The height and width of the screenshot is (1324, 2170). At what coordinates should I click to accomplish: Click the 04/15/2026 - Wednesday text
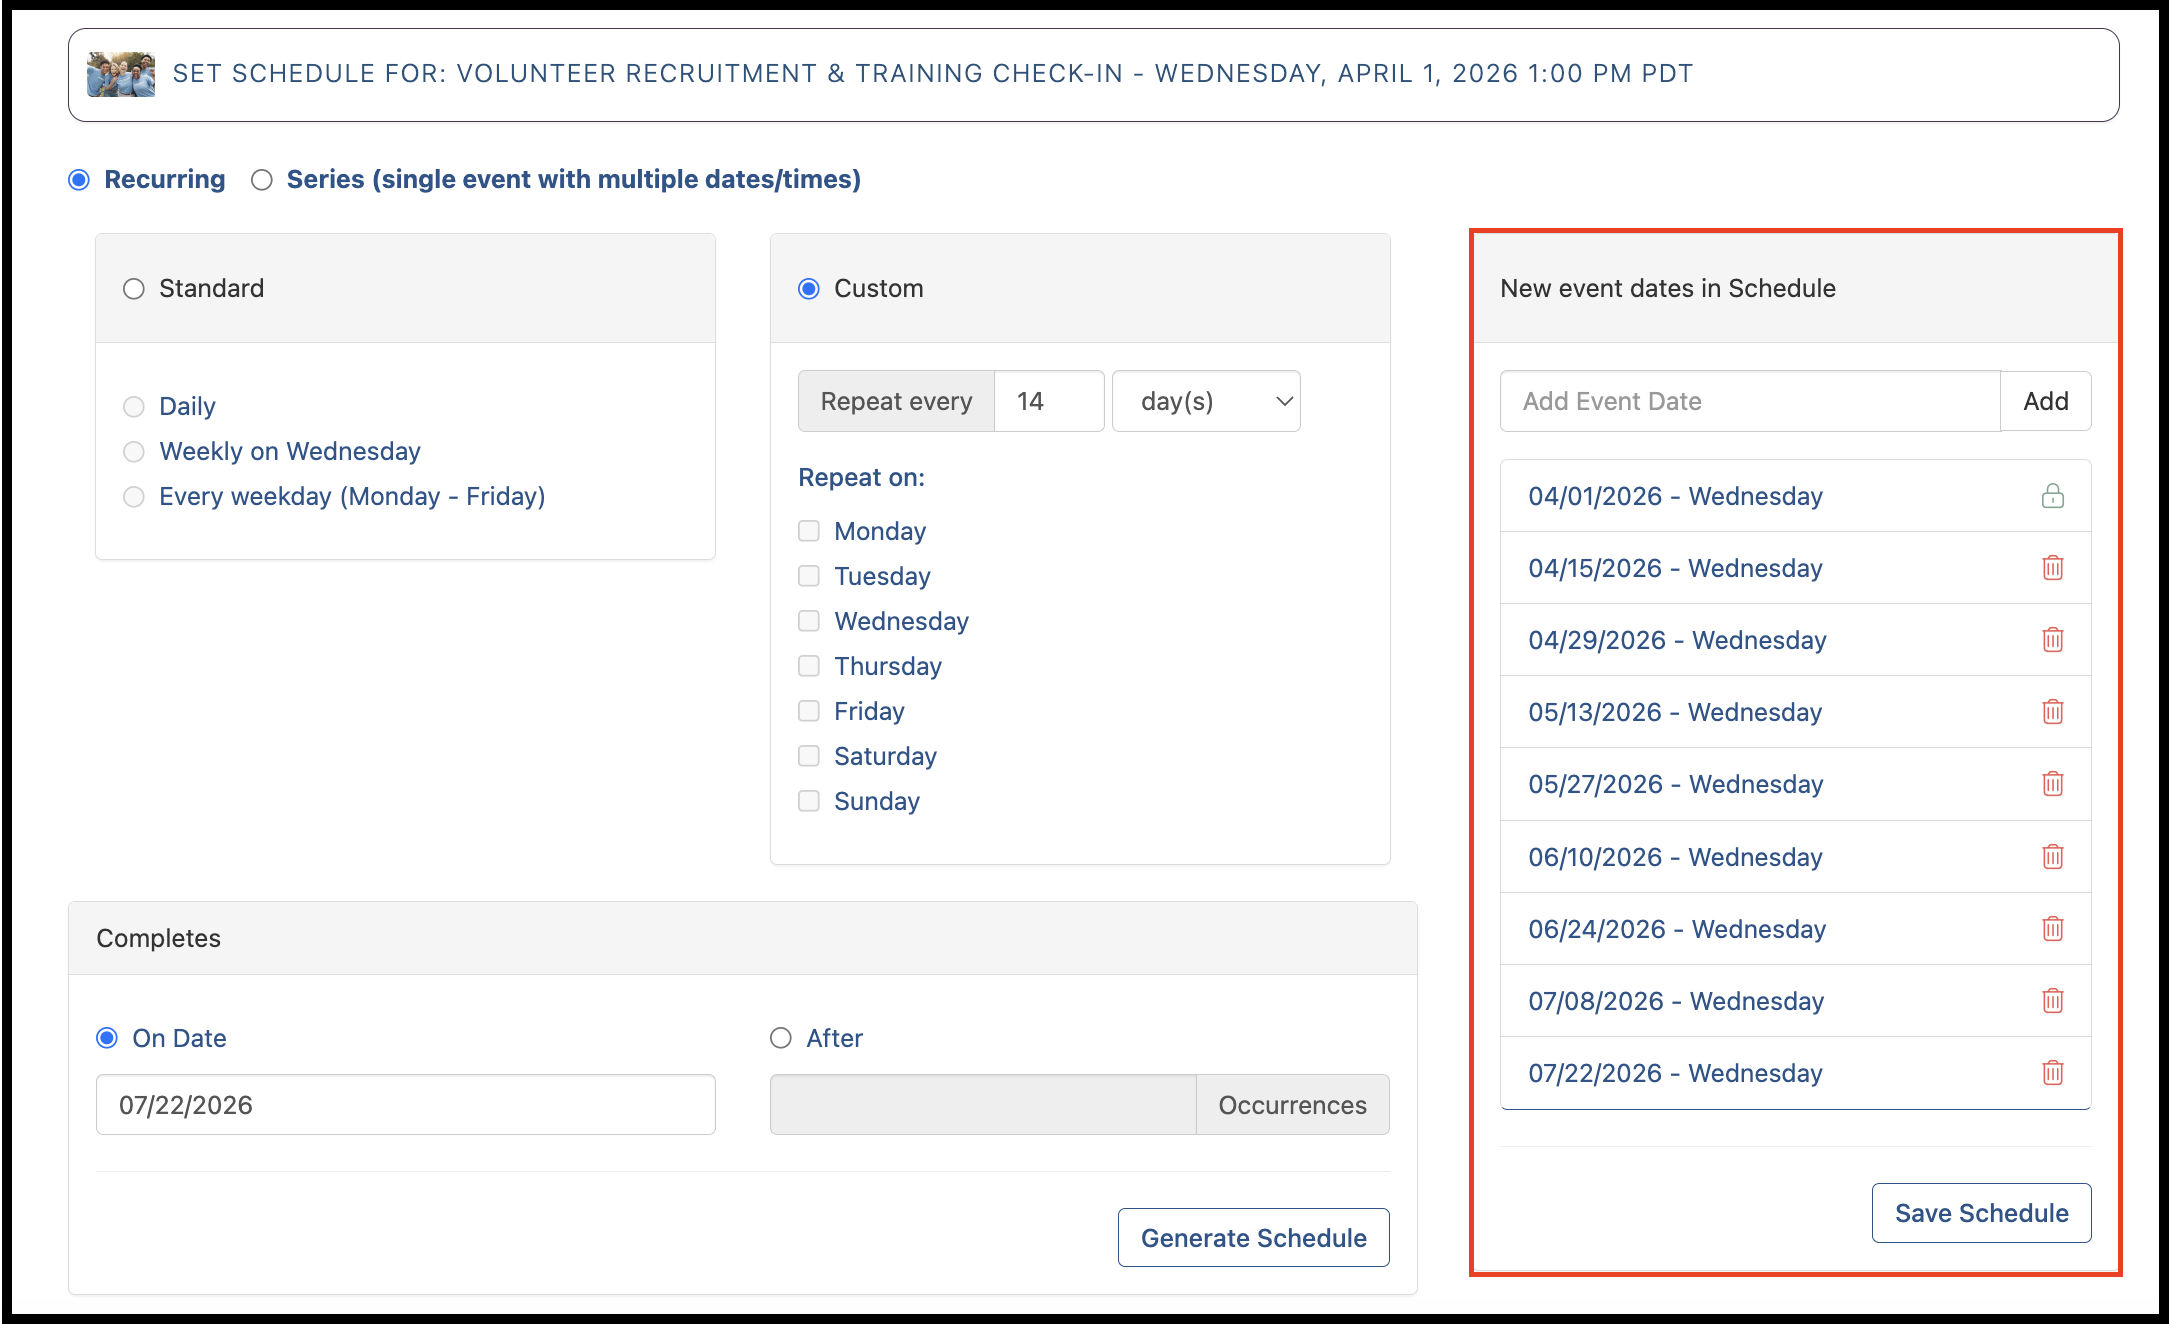1675,568
